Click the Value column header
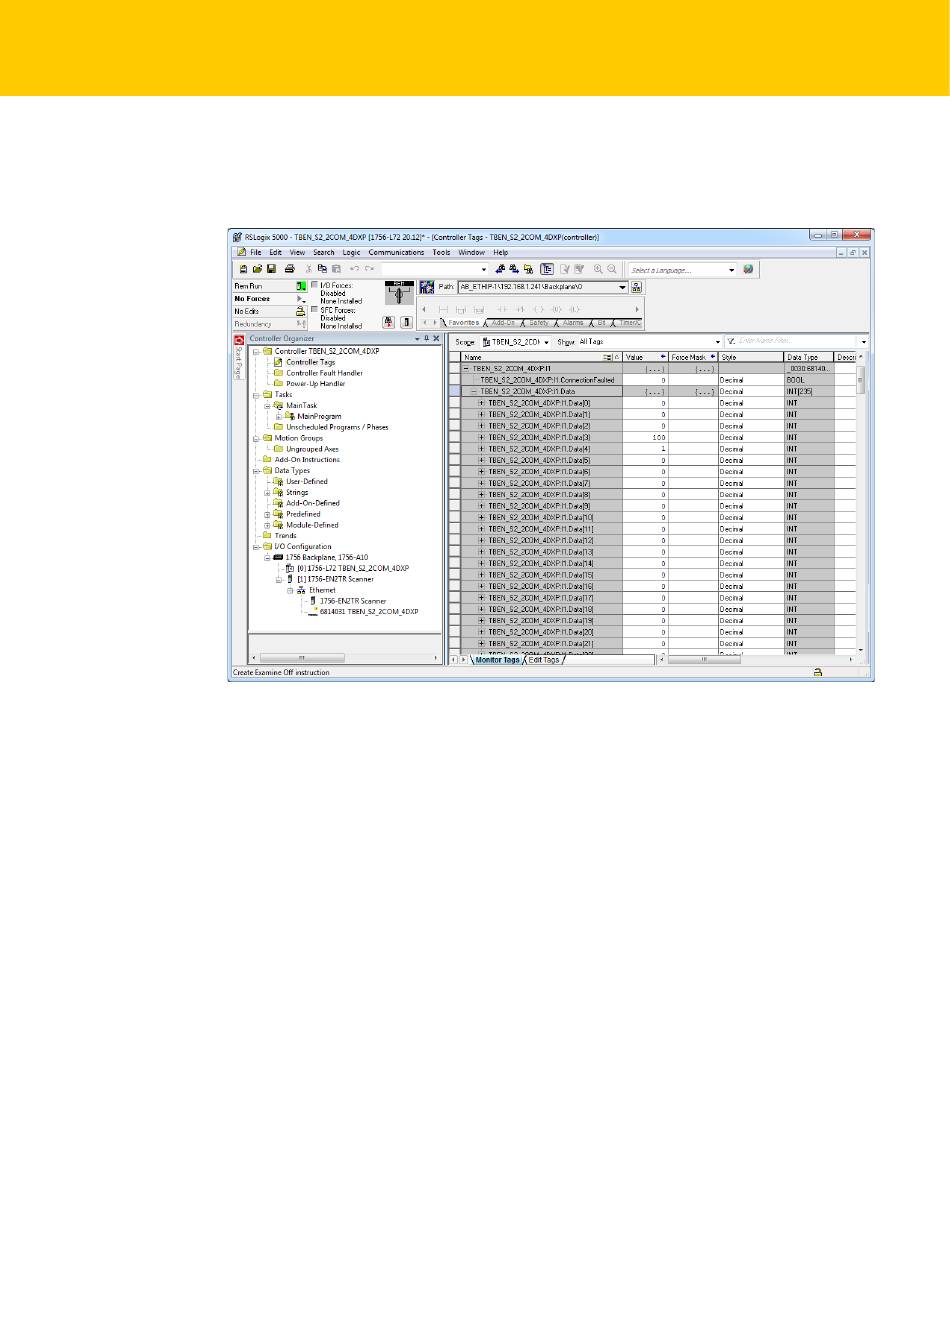This screenshot has height=1344, width=950. (645, 357)
